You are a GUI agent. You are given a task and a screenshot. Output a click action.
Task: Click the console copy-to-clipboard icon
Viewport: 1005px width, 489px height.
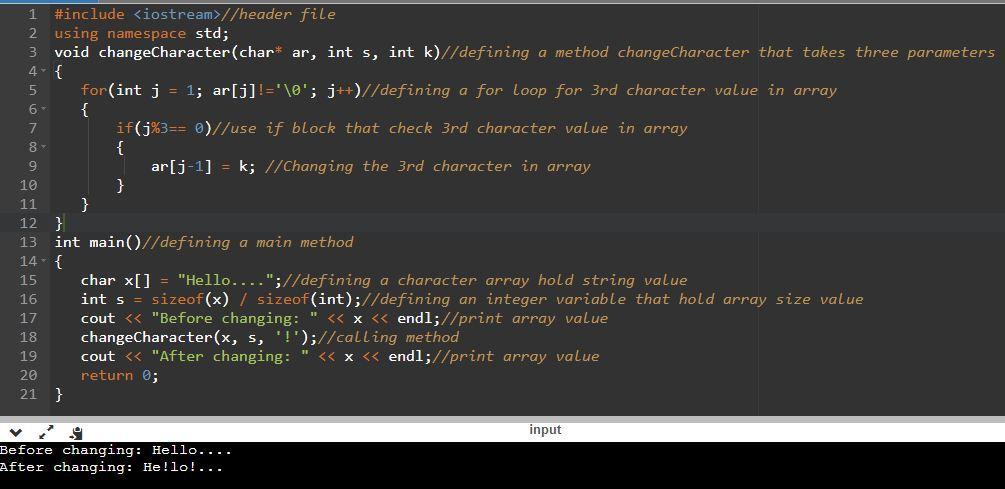click(x=76, y=433)
